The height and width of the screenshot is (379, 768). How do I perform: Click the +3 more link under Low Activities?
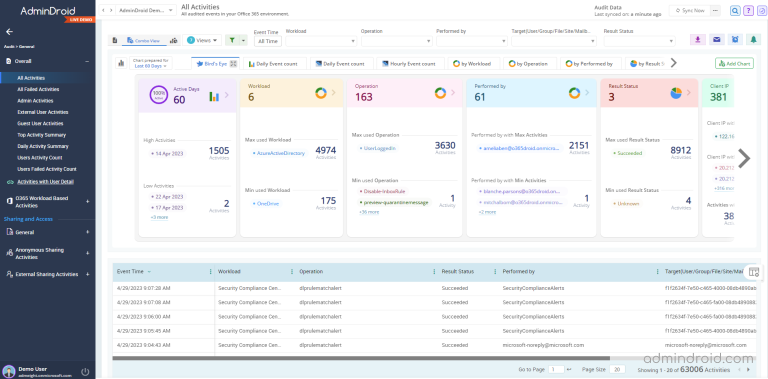[x=159, y=217]
